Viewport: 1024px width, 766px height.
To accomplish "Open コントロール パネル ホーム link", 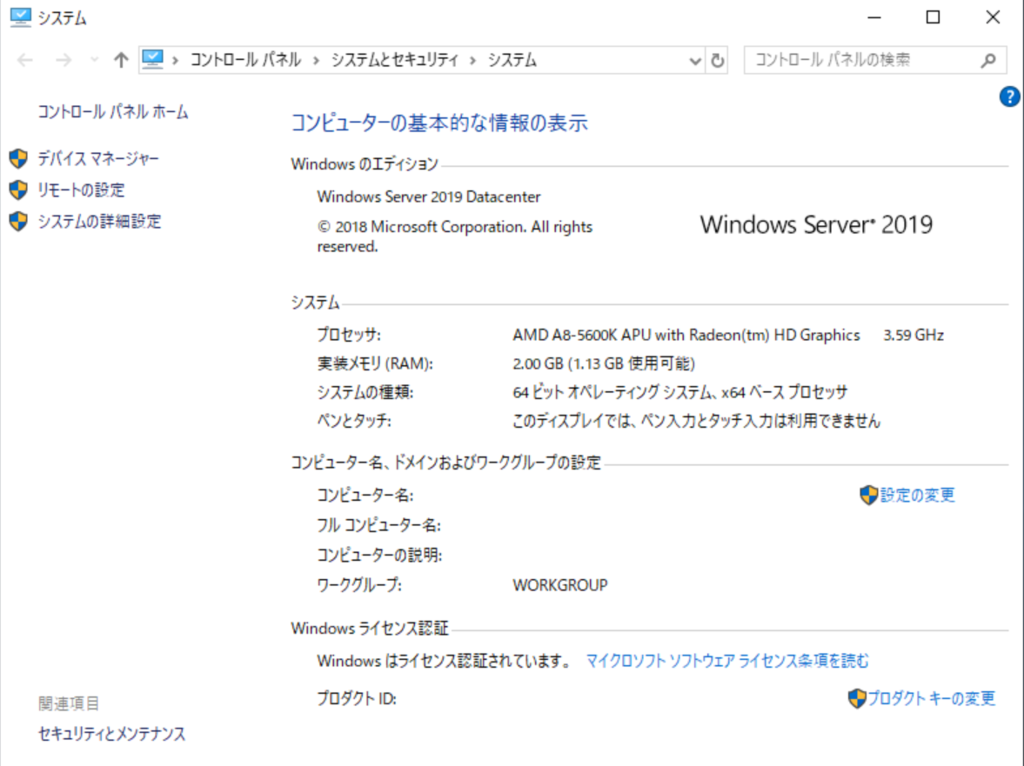I will point(113,112).
